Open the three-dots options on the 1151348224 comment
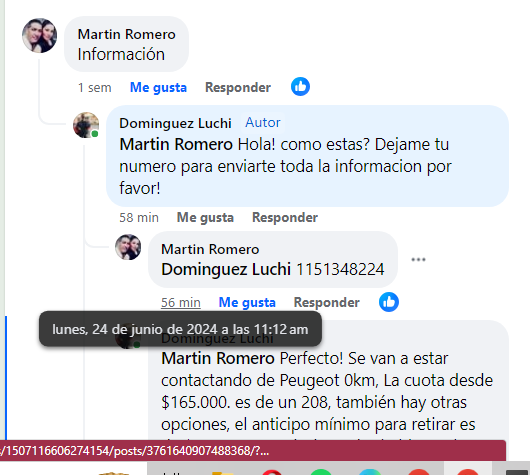530x475 pixels. (x=418, y=260)
